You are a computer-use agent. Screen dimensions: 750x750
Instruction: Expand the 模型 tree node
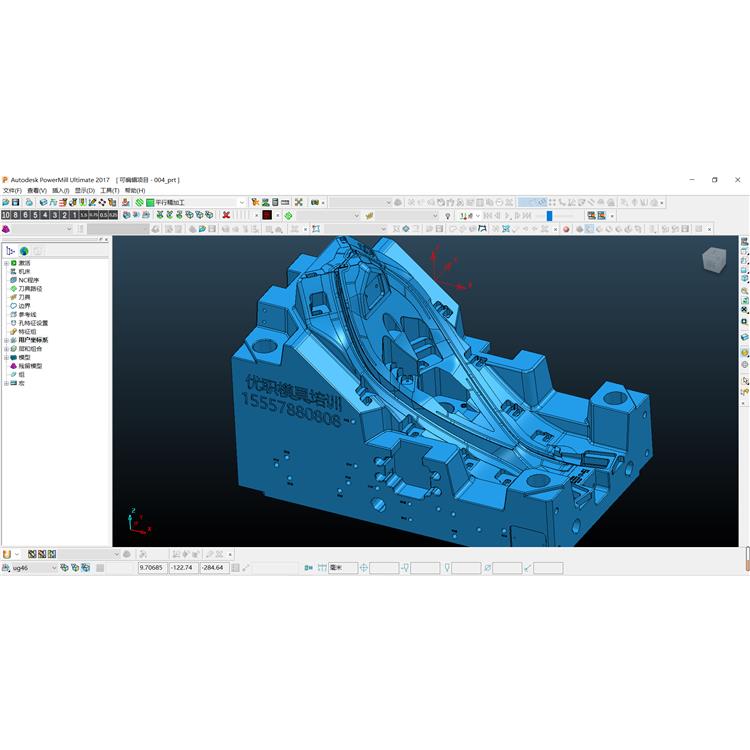pos(6,357)
